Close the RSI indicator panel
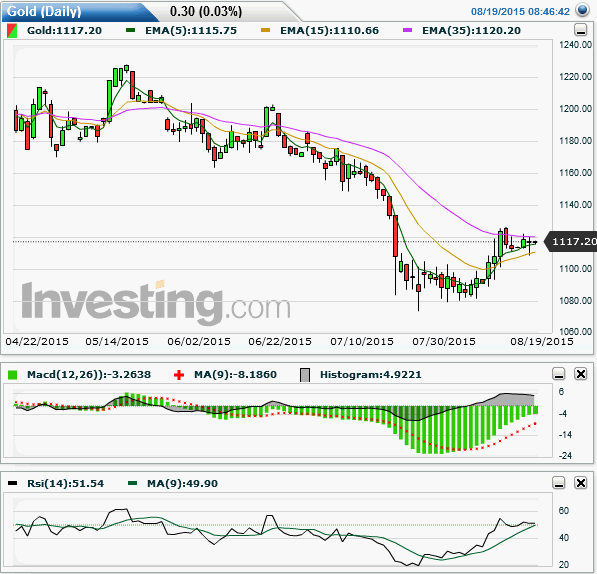 pos(581,483)
